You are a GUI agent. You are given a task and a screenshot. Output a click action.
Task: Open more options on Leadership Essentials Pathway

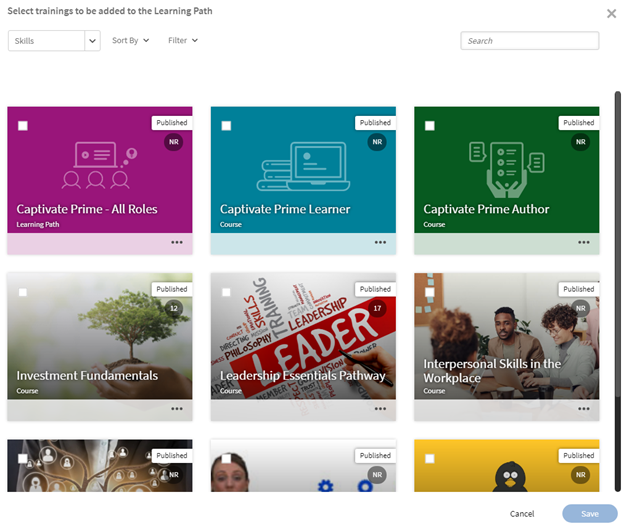tap(380, 409)
